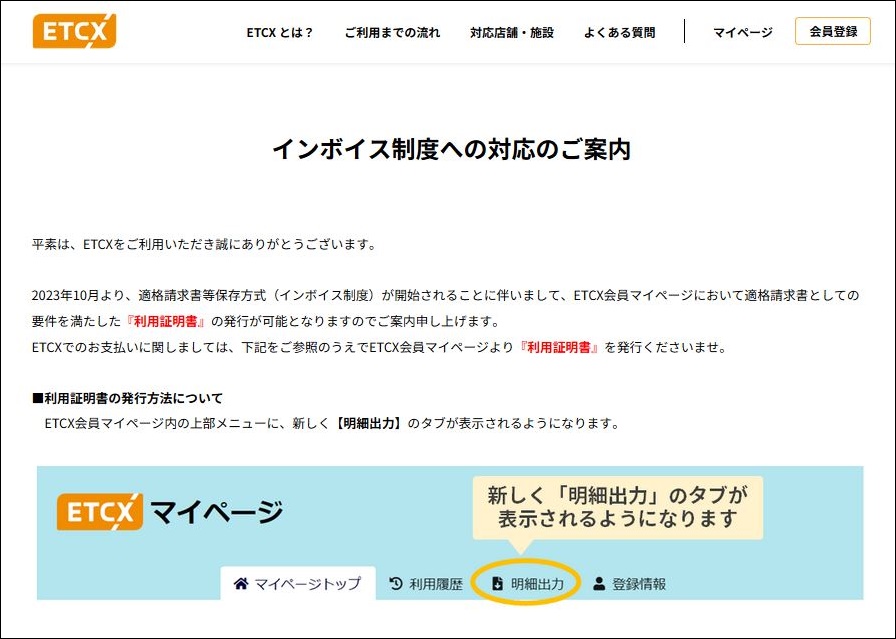Open the '登録情報' tab
Image resolution: width=896 pixels, height=639 pixels.
click(x=629, y=584)
